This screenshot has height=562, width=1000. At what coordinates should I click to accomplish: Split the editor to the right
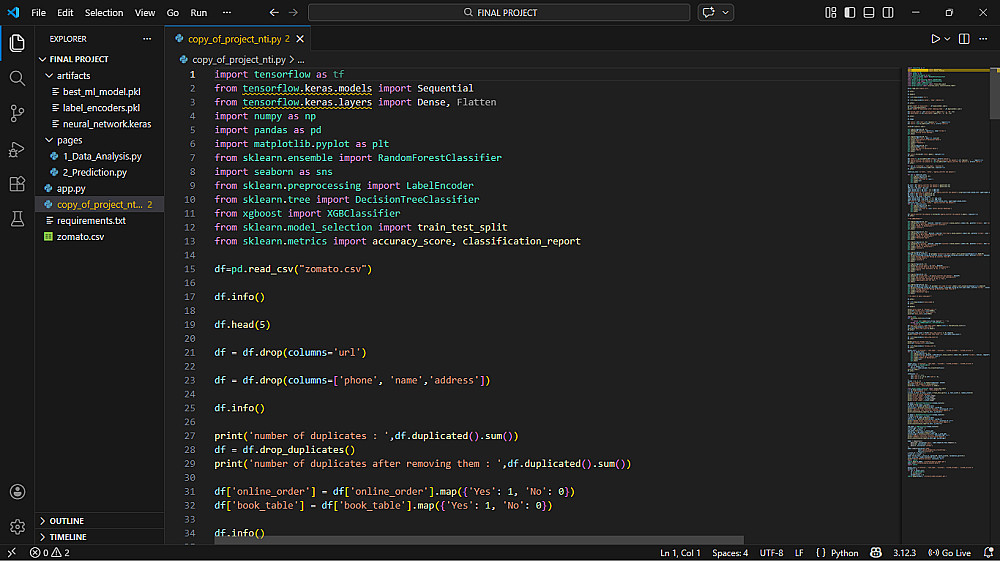pyautogui.click(x=964, y=38)
